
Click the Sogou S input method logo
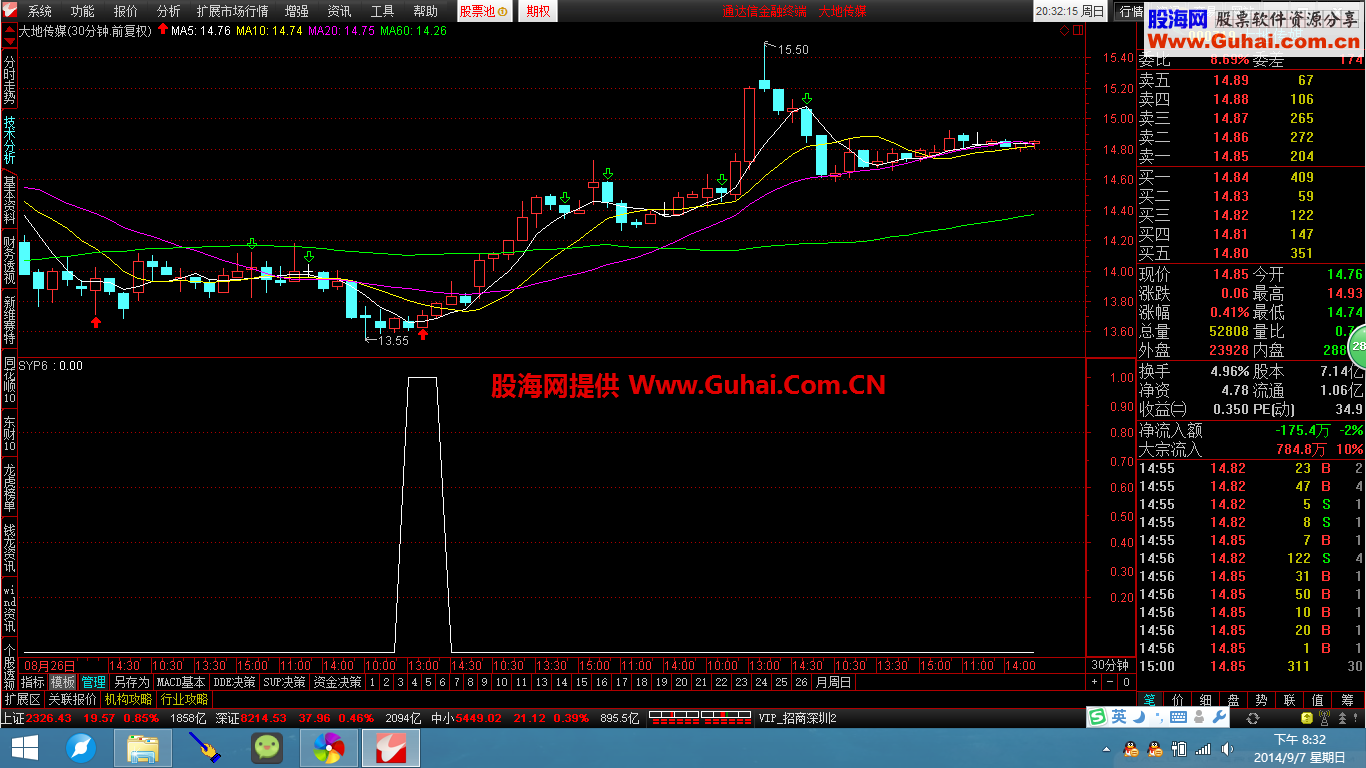[1097, 717]
